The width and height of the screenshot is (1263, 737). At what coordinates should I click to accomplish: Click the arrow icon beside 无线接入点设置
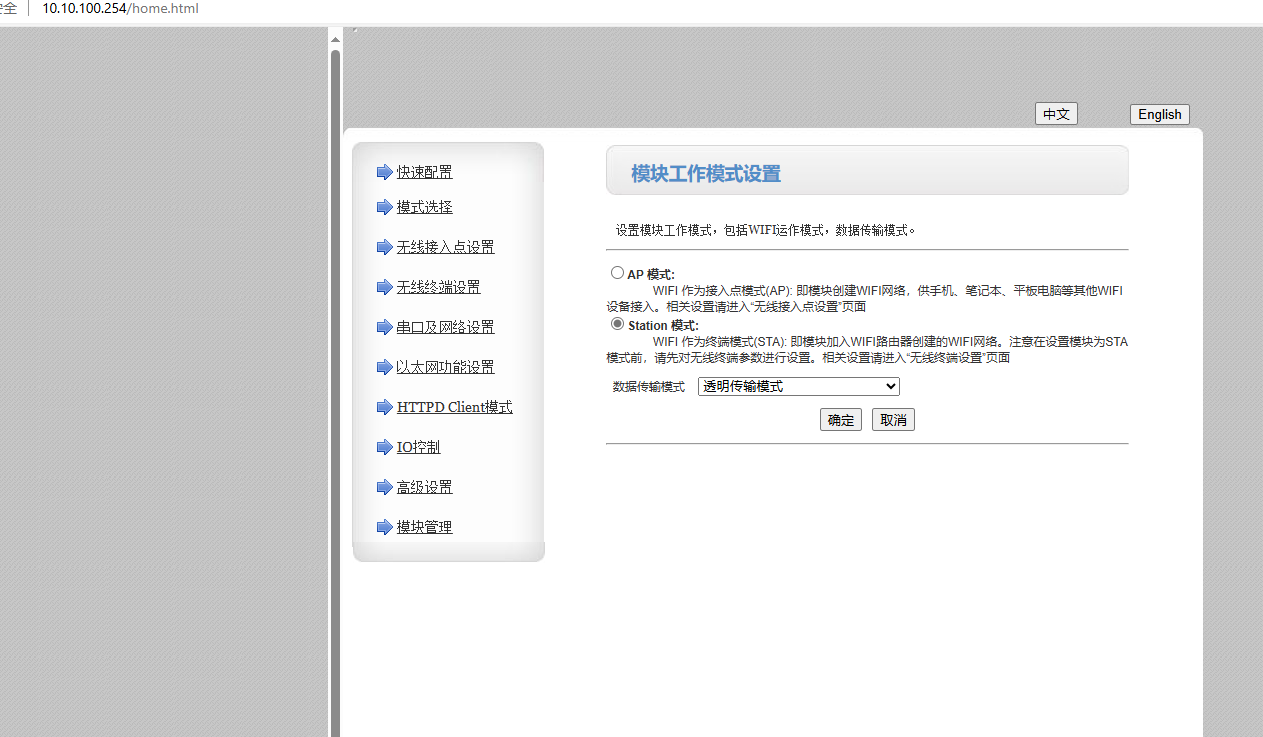[384, 247]
